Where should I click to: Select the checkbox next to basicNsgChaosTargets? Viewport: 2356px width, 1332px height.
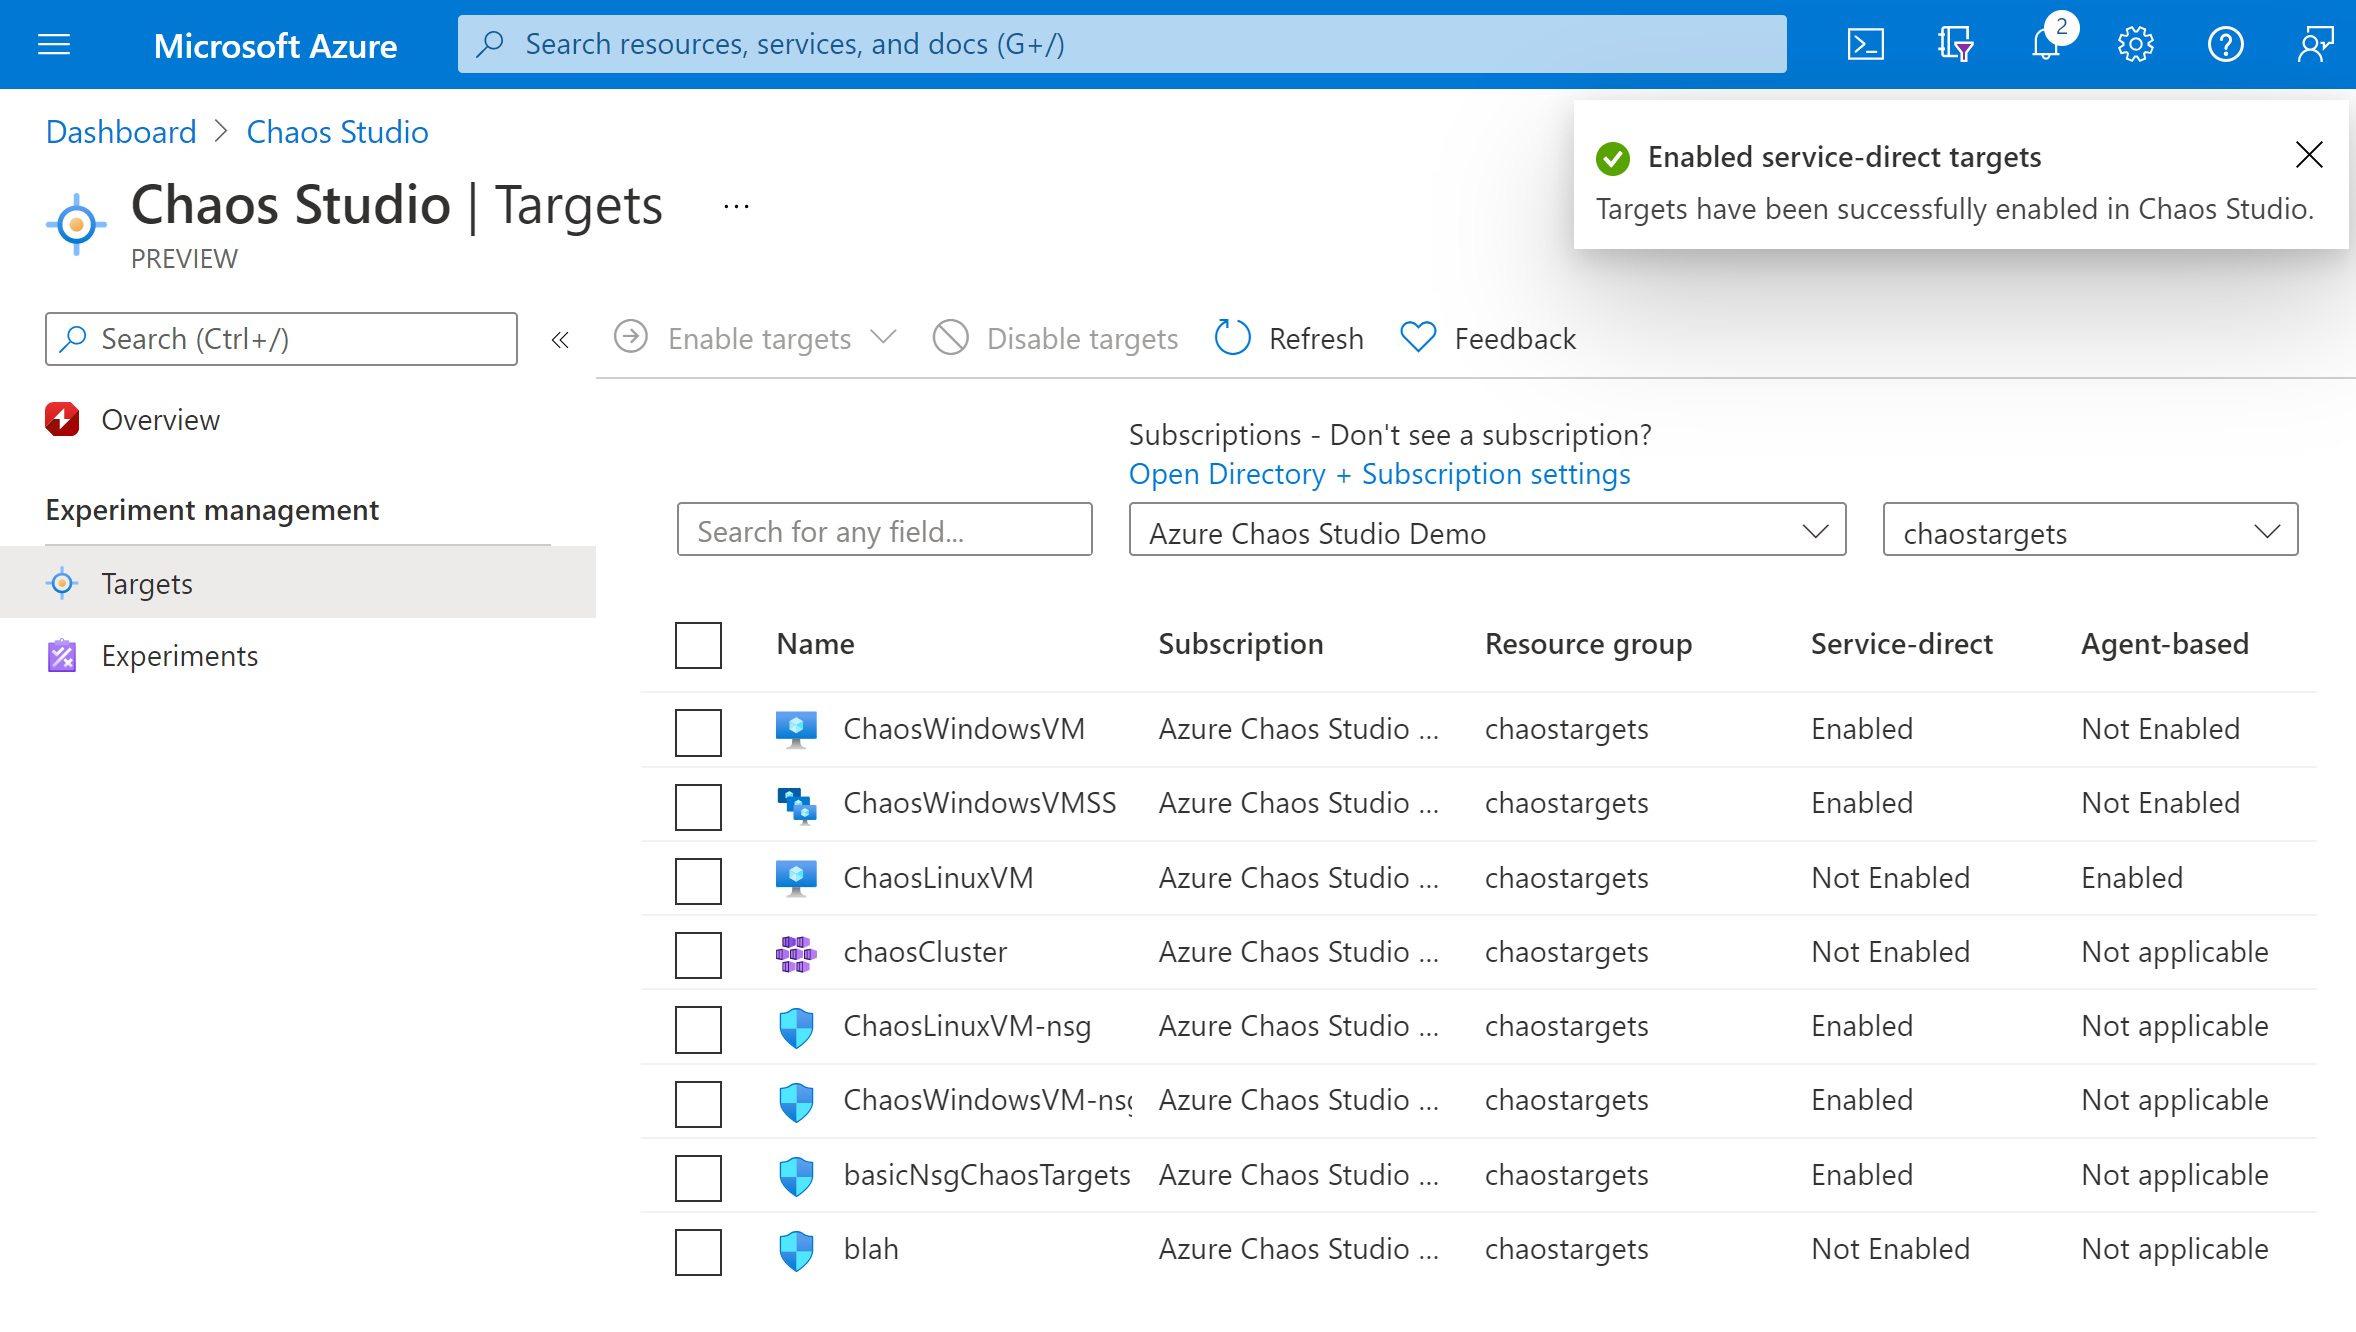click(699, 1175)
